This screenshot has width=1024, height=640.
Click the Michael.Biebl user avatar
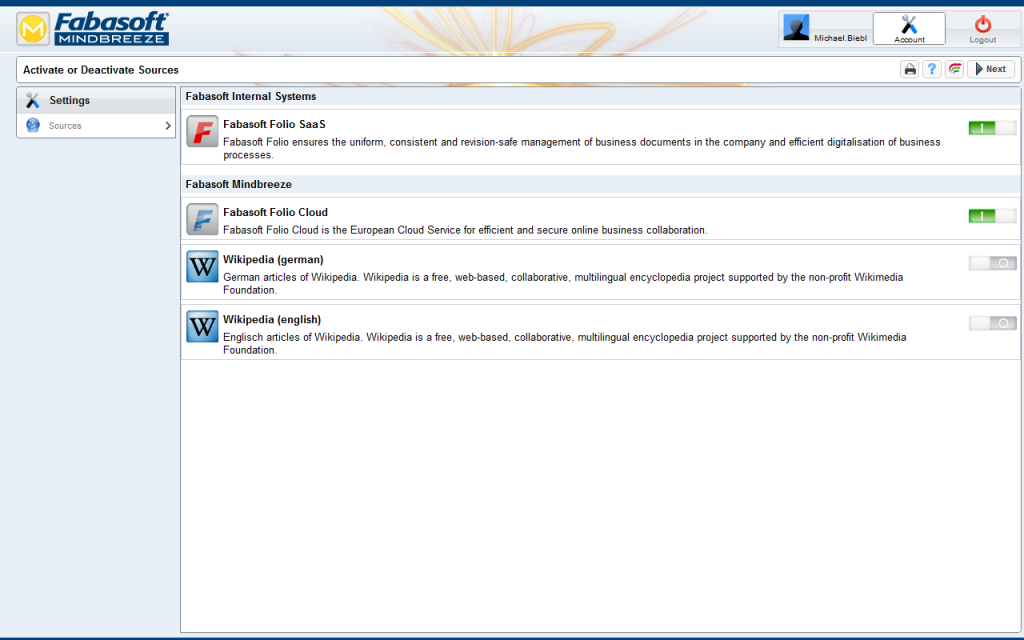click(796, 27)
